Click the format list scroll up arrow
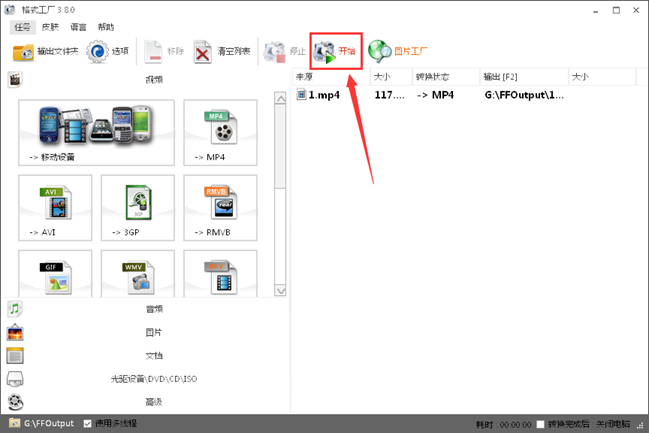Image resolution: width=649 pixels, height=433 pixels. 280,99
